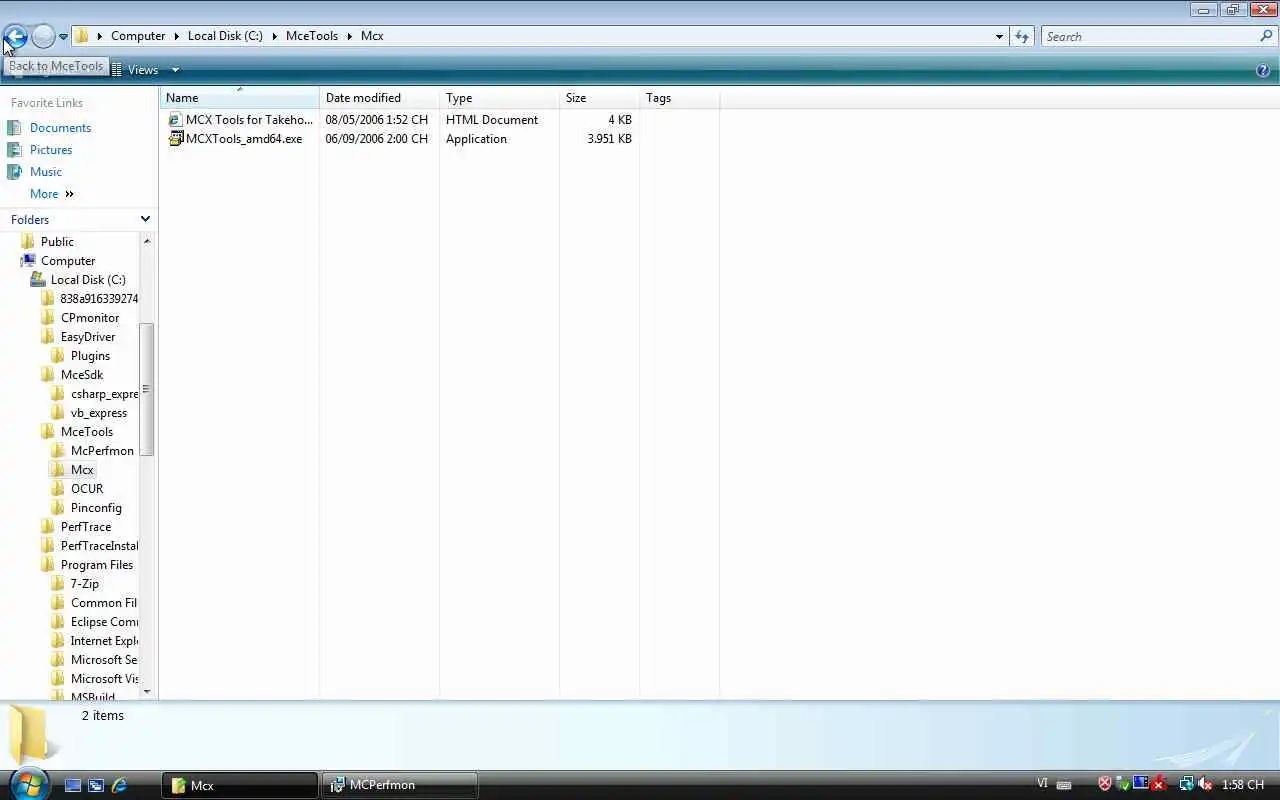Select Plugins folder in tree
Viewport: 1280px width, 800px height.
tap(90, 356)
